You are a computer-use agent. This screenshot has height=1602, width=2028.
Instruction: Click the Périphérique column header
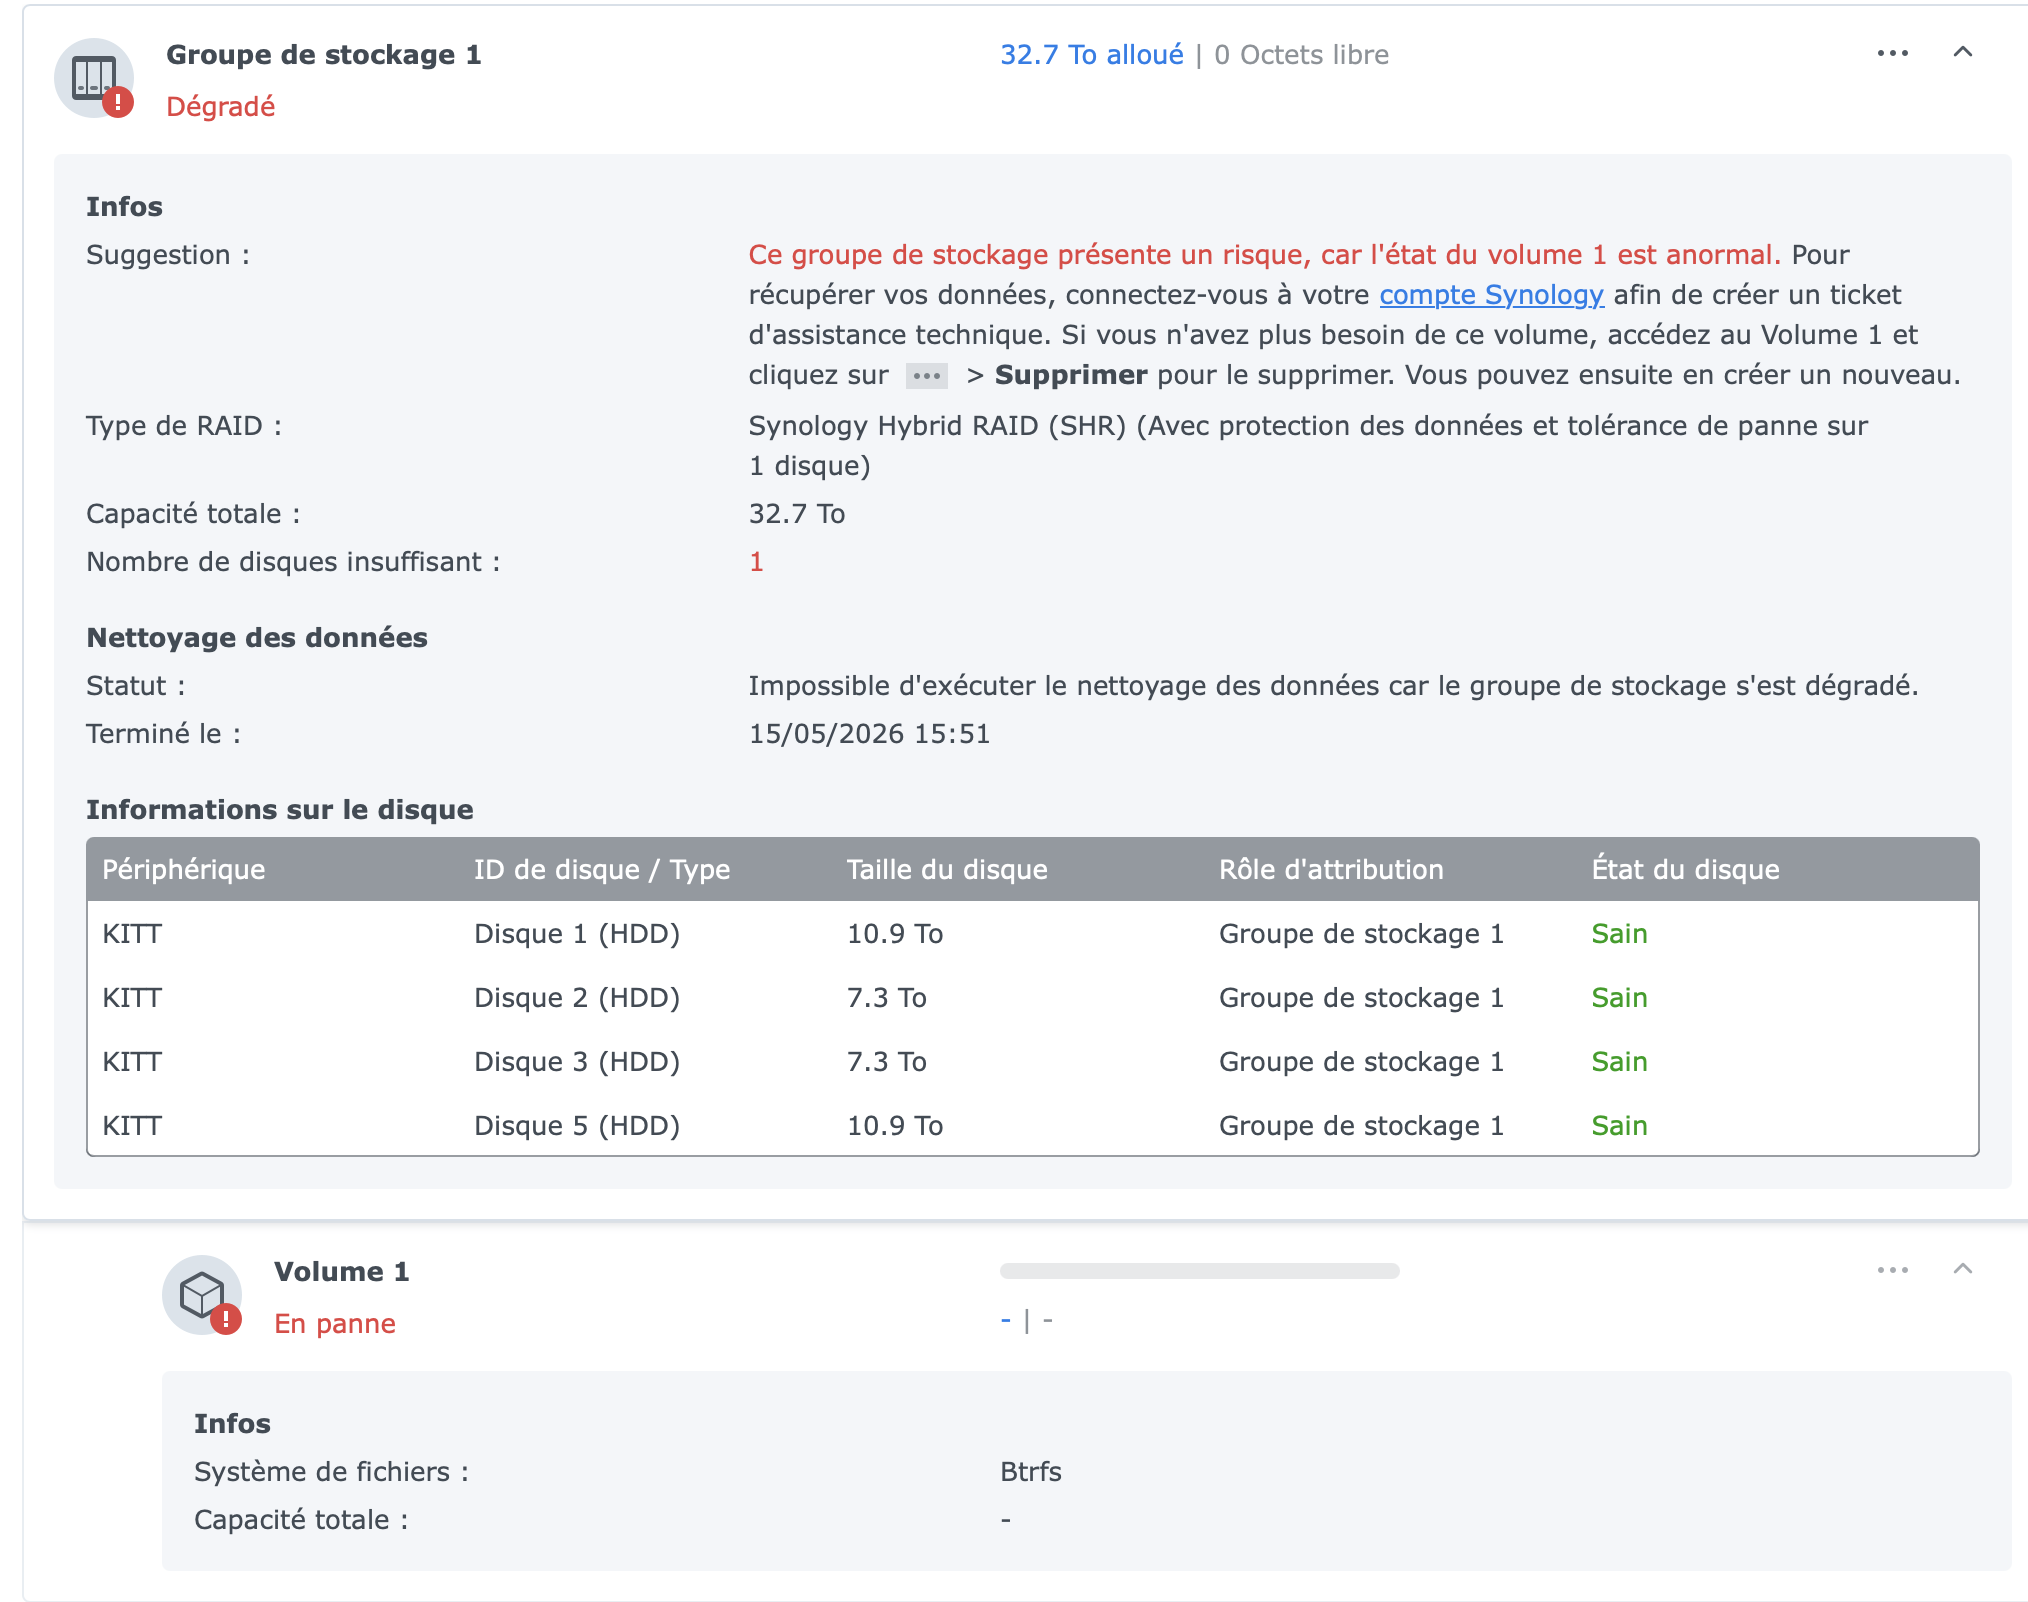[x=183, y=870]
